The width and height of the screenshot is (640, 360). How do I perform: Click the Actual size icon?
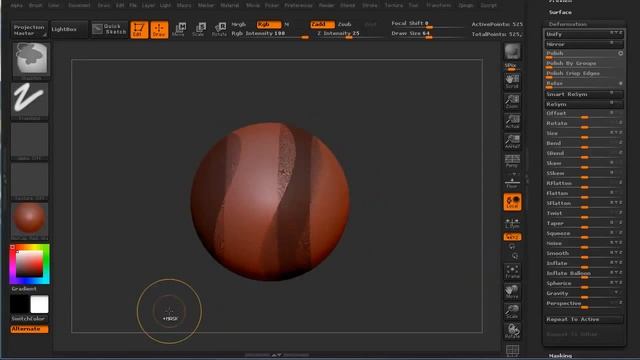(512, 121)
